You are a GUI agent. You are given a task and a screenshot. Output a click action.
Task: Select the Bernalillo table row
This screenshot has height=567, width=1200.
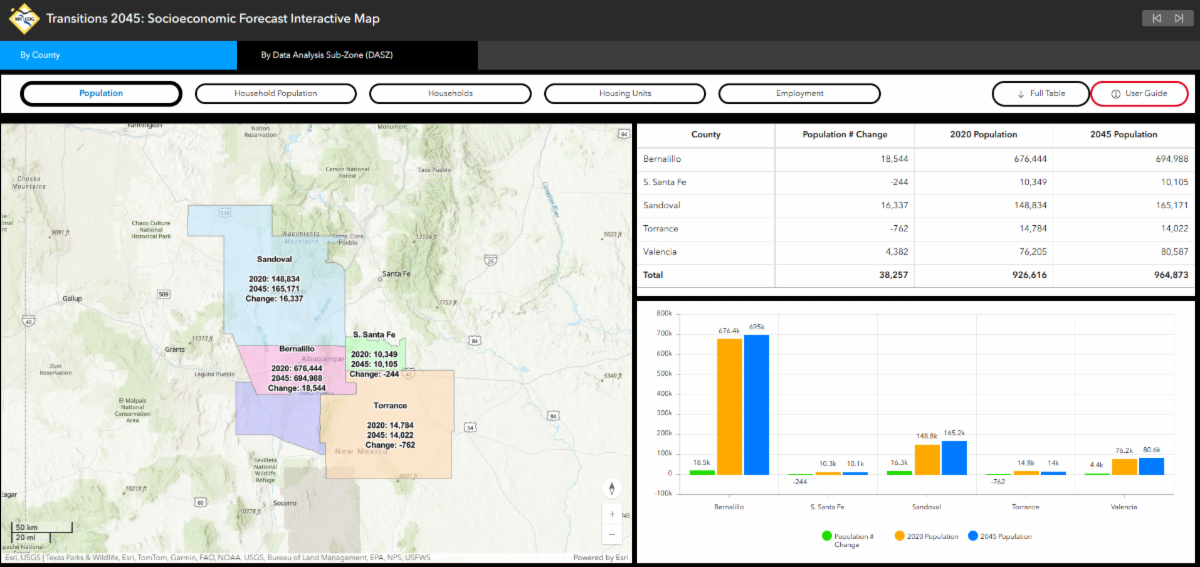pyautogui.click(x=916, y=159)
